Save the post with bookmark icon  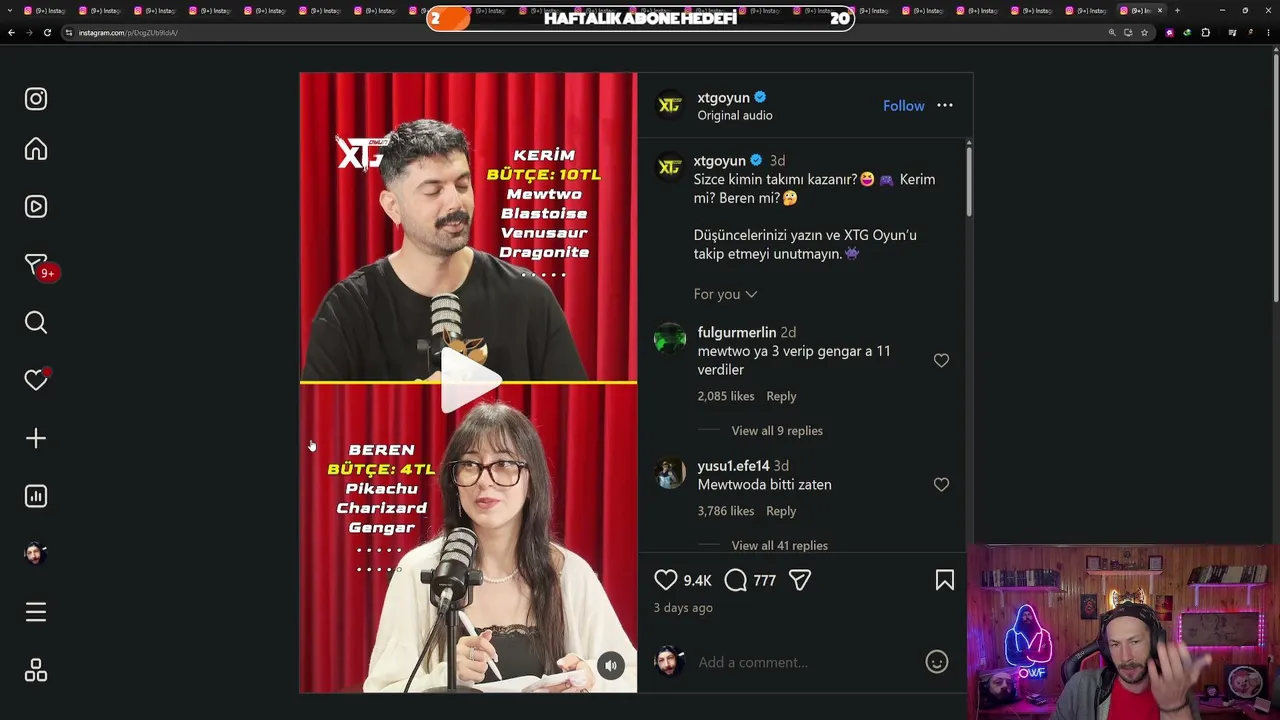click(x=945, y=580)
